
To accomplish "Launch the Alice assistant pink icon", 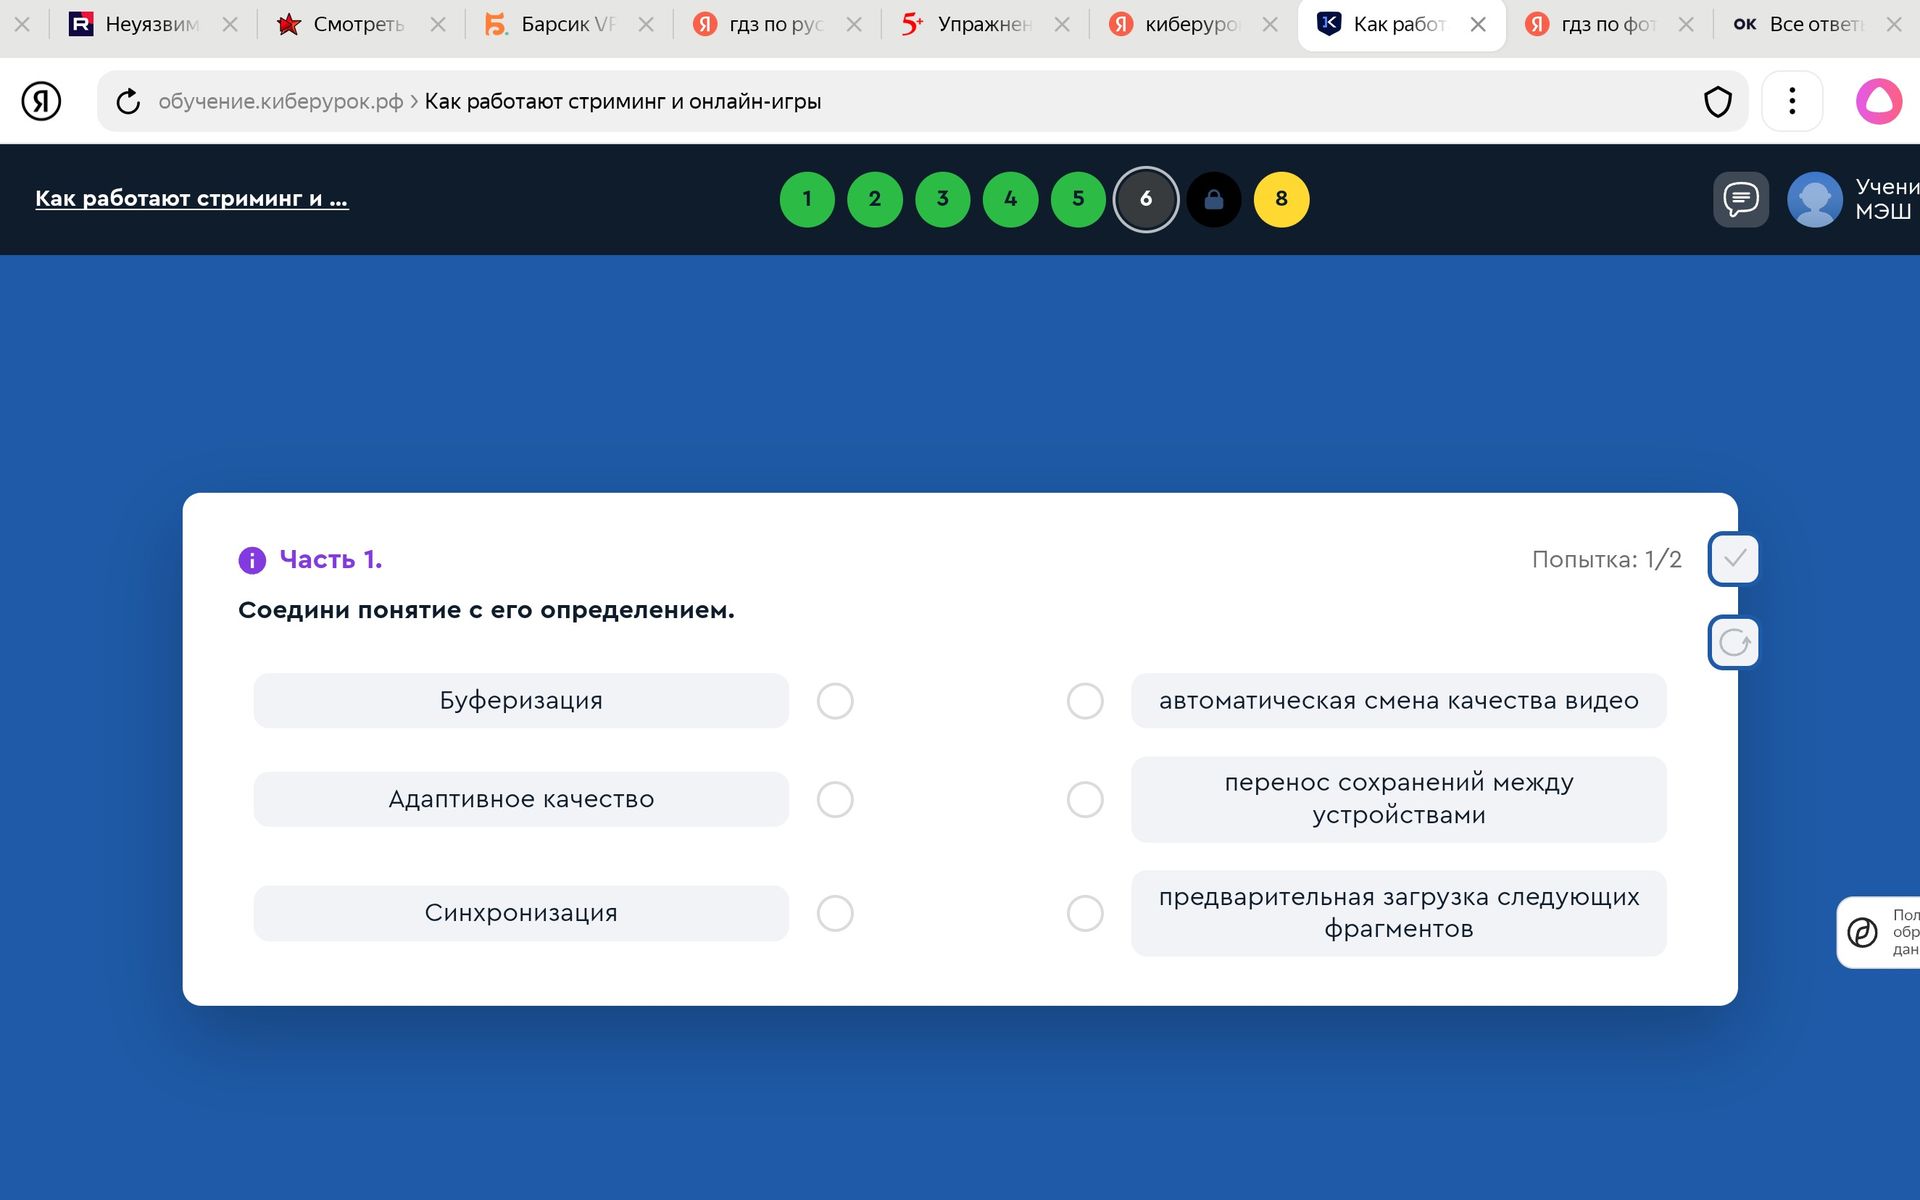I will point(1879,101).
